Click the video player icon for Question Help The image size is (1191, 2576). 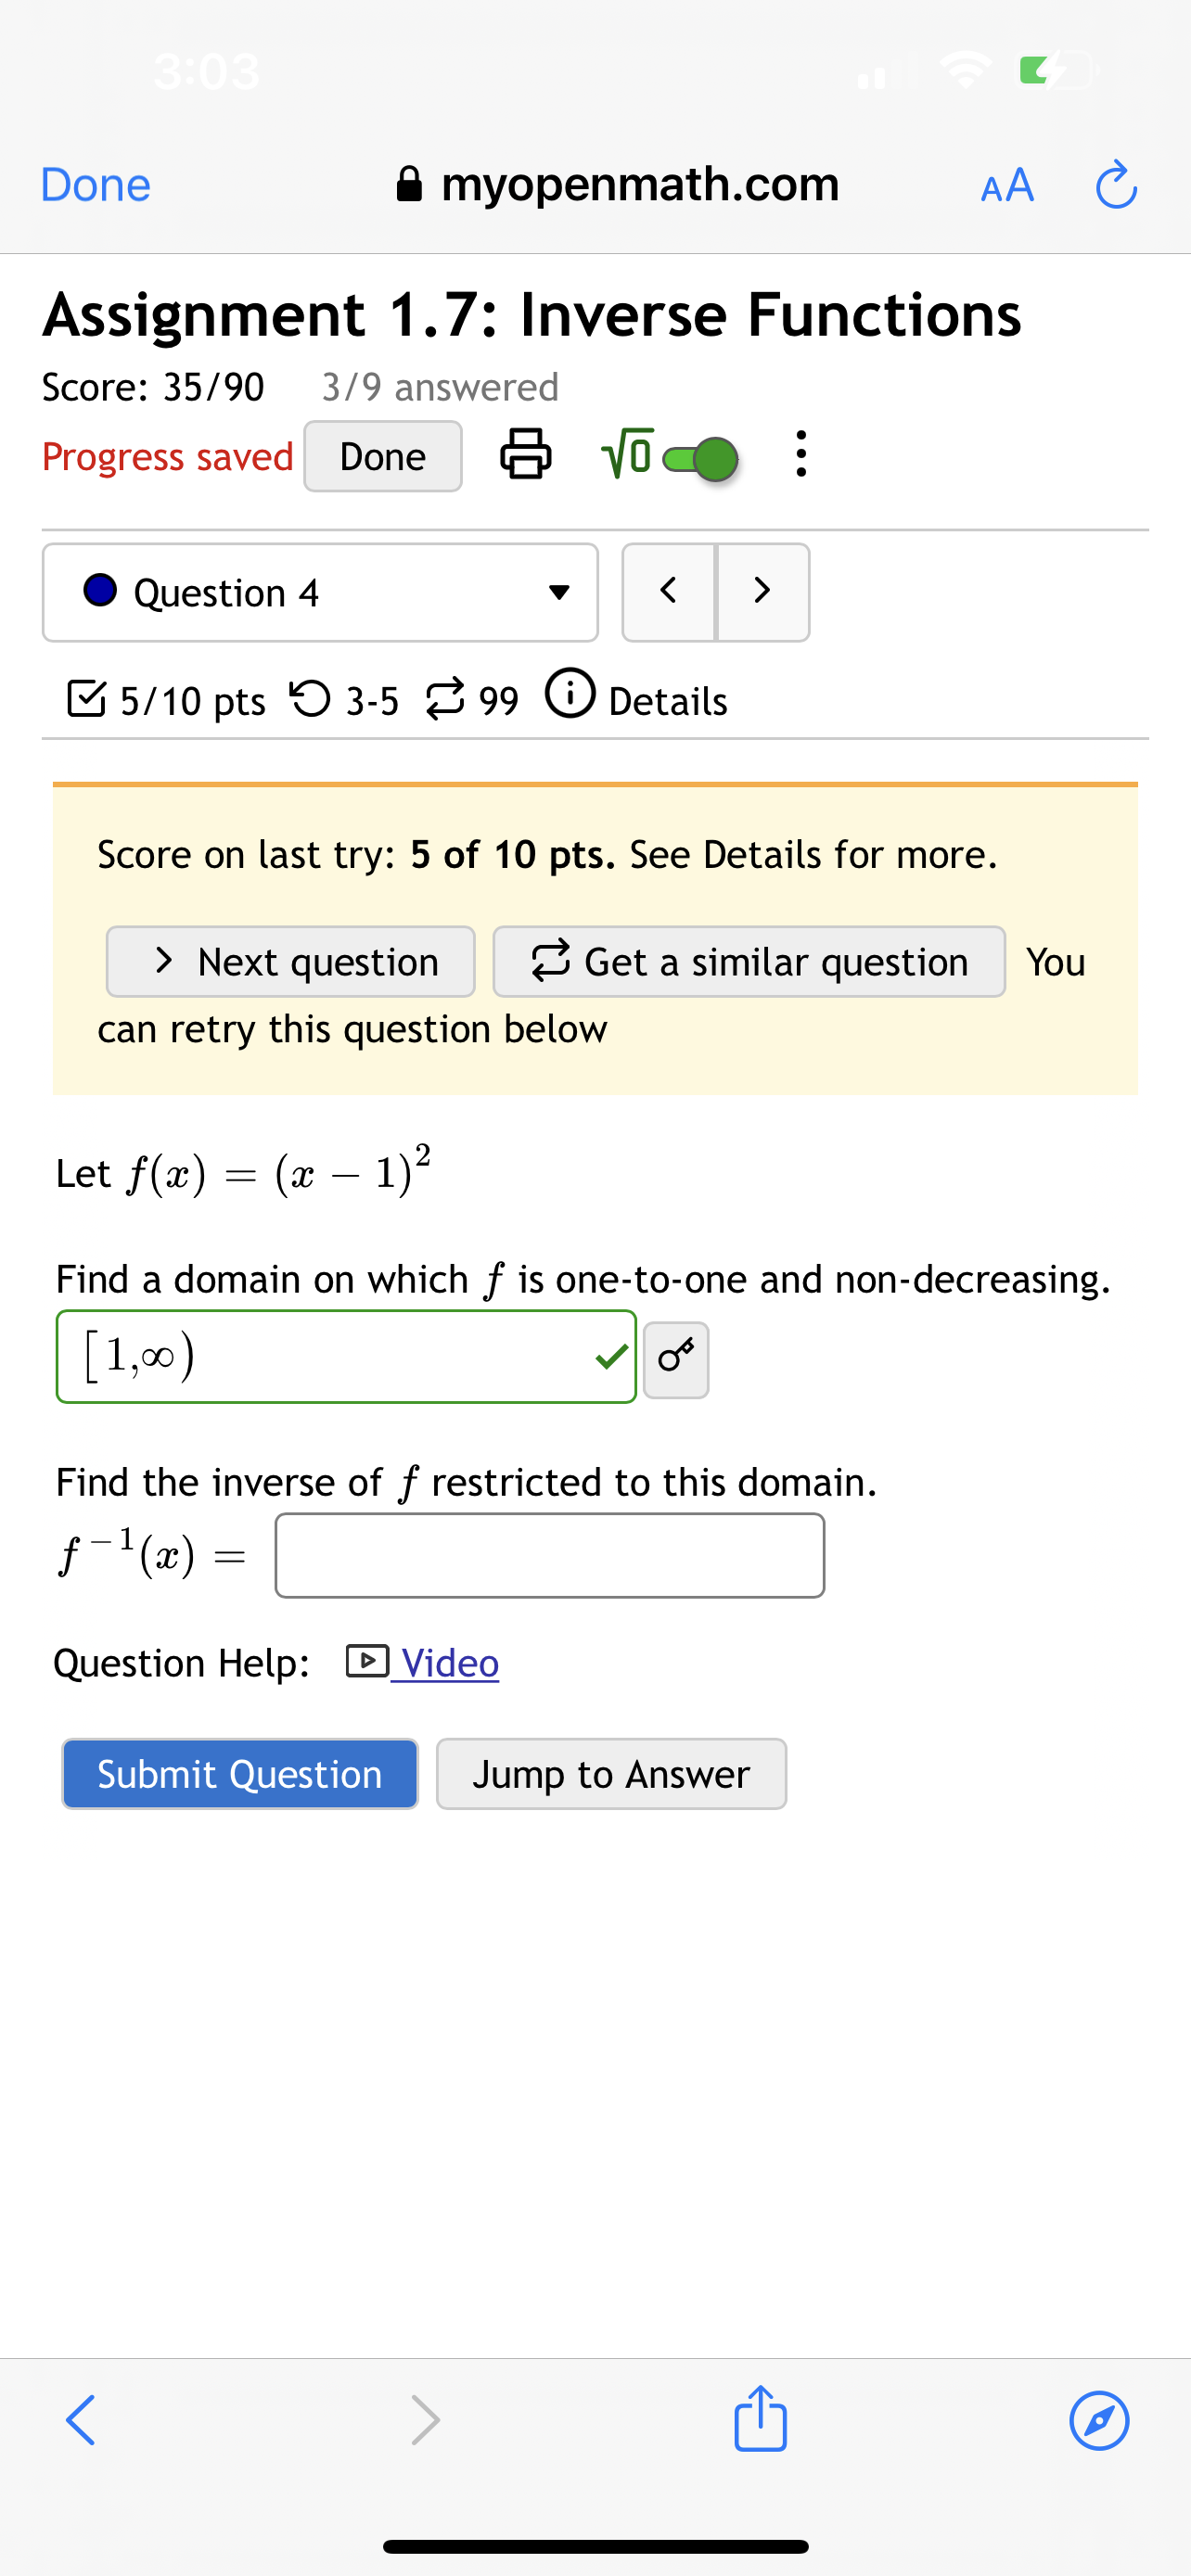point(367,1661)
